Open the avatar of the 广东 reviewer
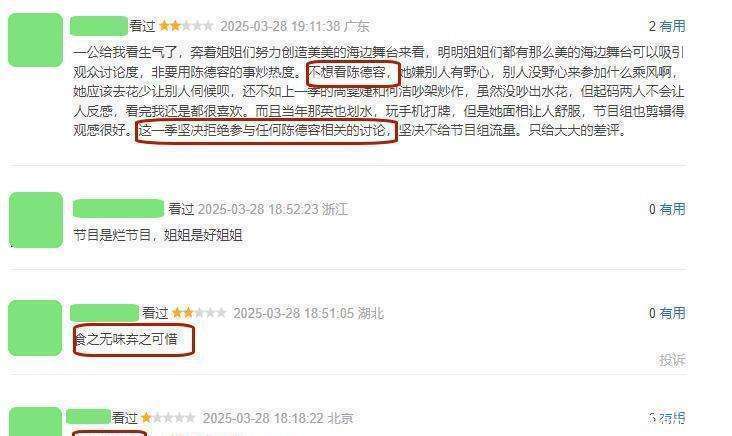This screenshot has height=436, width=732. 35,40
